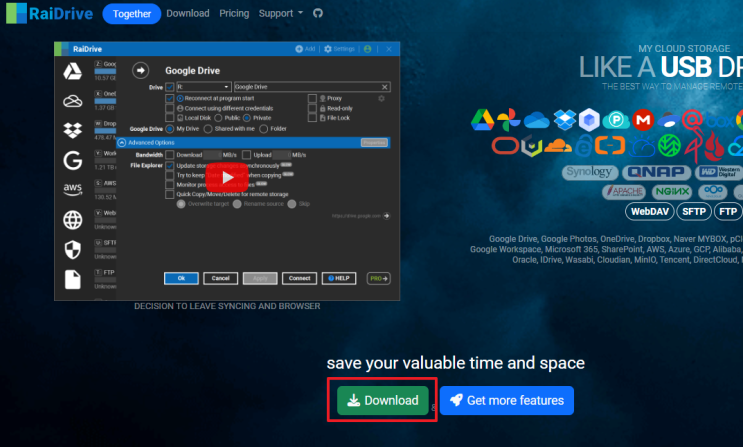Click the MEGA logo among the cloud icons
The image size is (743, 447).
coord(643,120)
